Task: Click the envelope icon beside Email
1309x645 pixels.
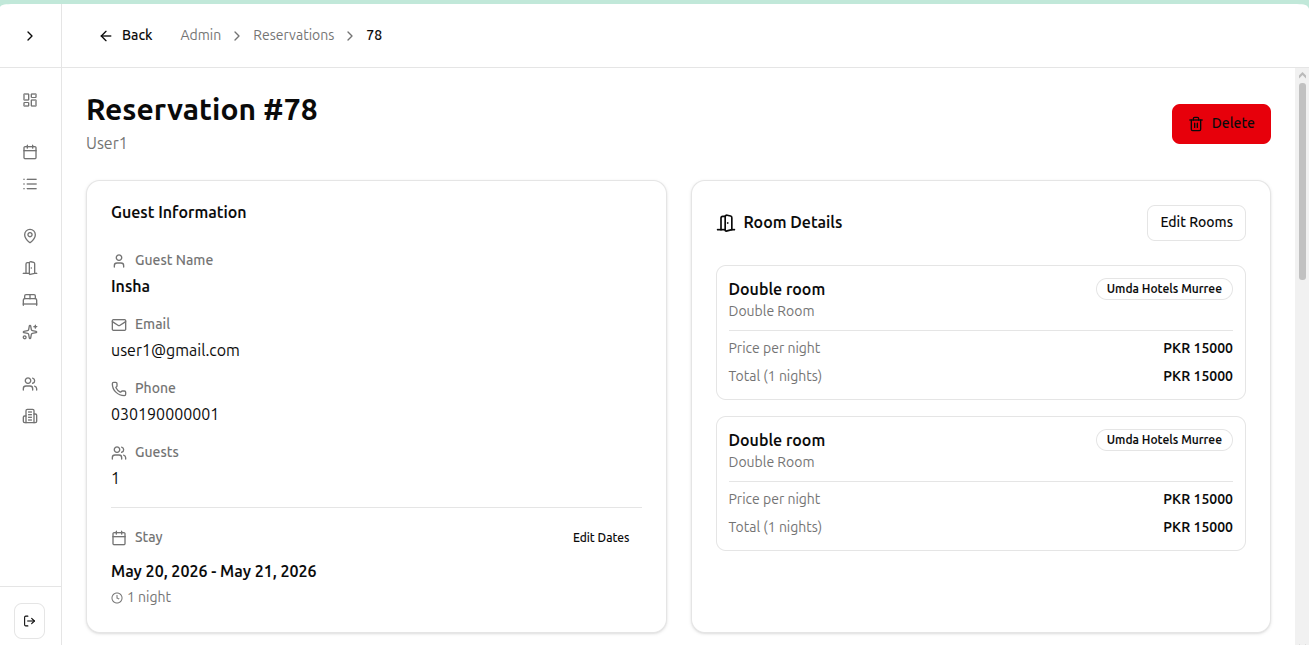Action: click(119, 325)
